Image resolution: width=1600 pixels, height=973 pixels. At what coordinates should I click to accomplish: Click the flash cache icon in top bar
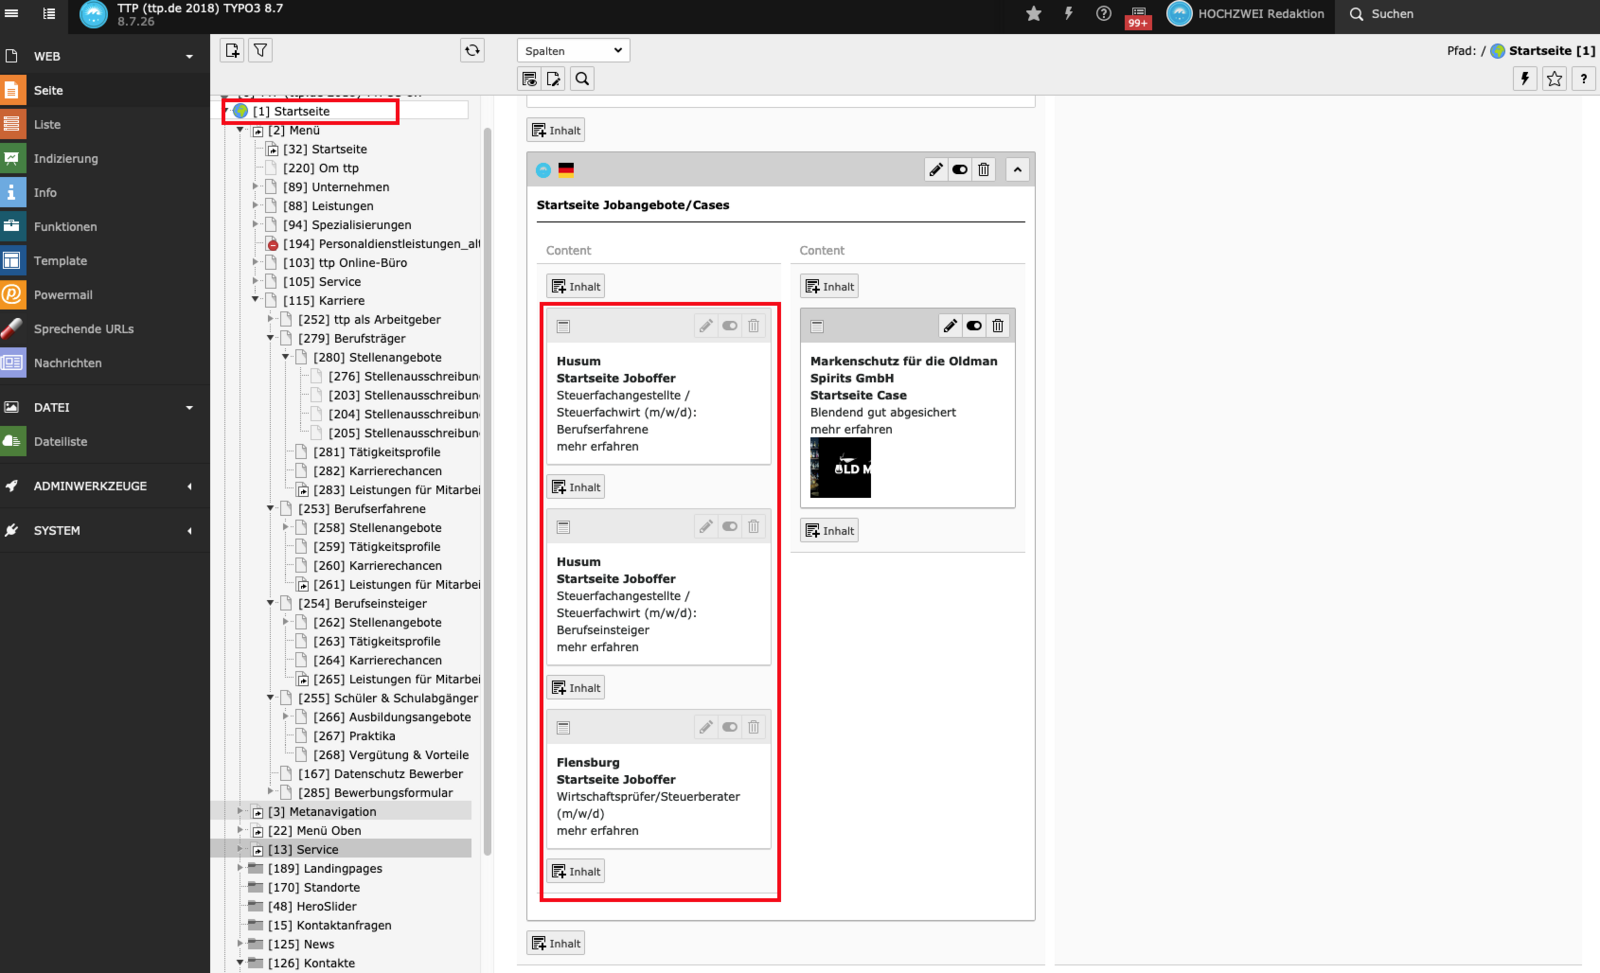[x=1068, y=14]
